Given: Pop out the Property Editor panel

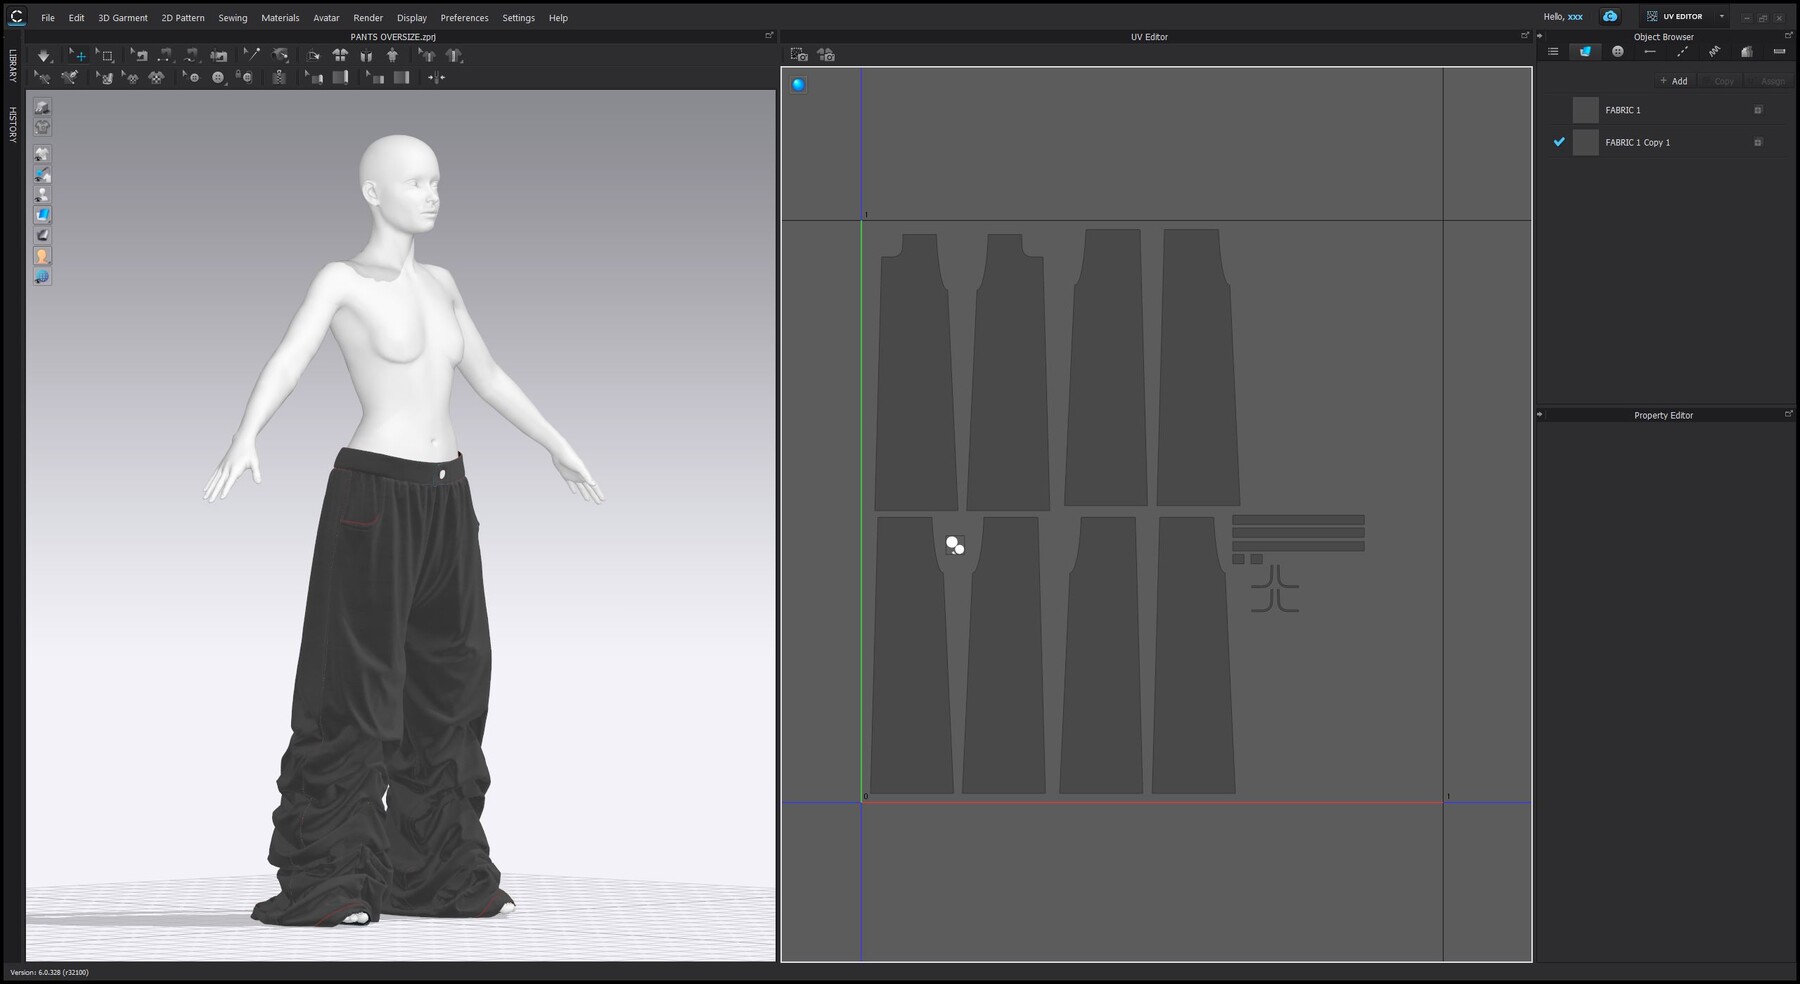Looking at the screenshot, I should (x=1789, y=413).
